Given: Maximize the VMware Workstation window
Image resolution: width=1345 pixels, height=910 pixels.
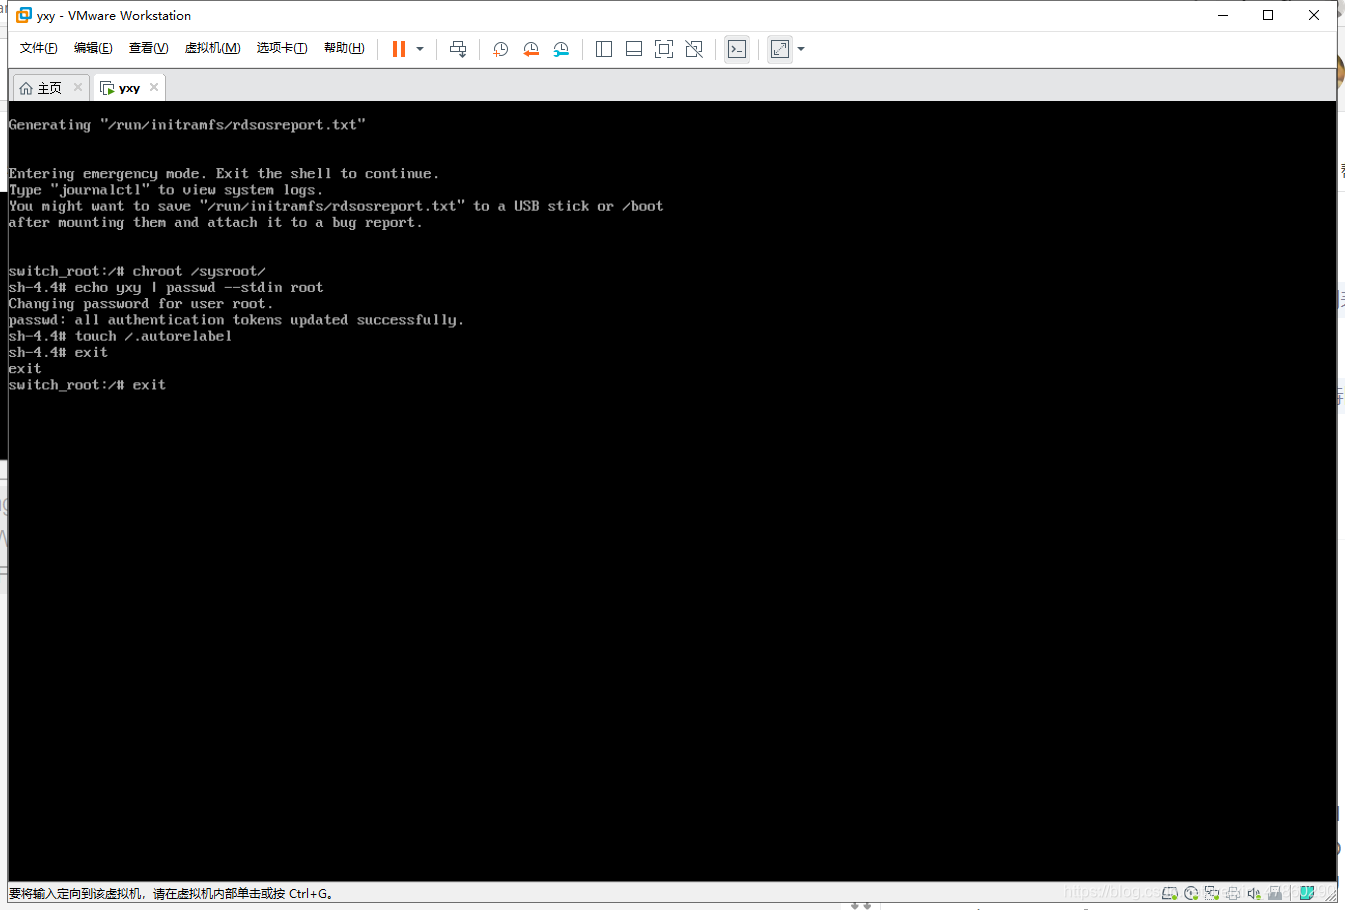Looking at the screenshot, I should click(x=1268, y=15).
